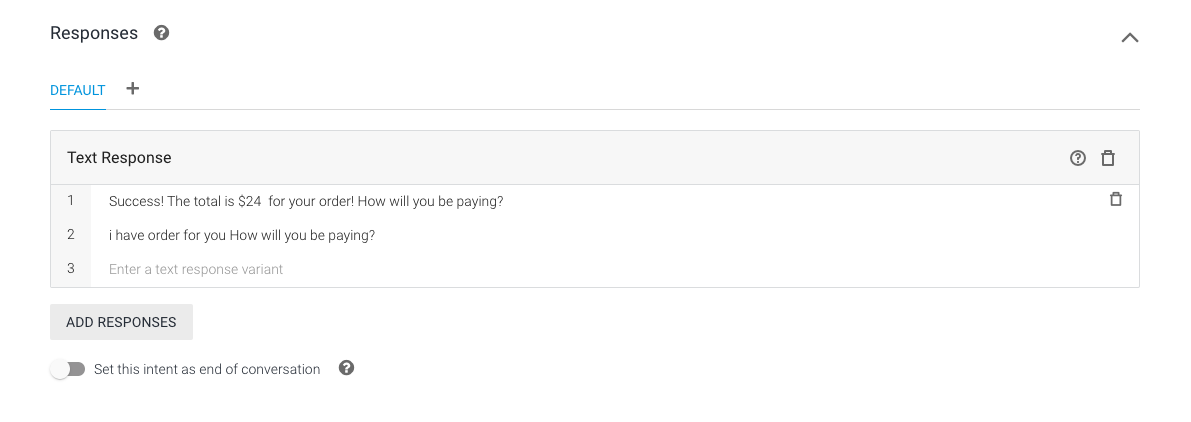Click blank area of Text Response header bar
This screenshot has width=1191, height=422.
(608, 158)
